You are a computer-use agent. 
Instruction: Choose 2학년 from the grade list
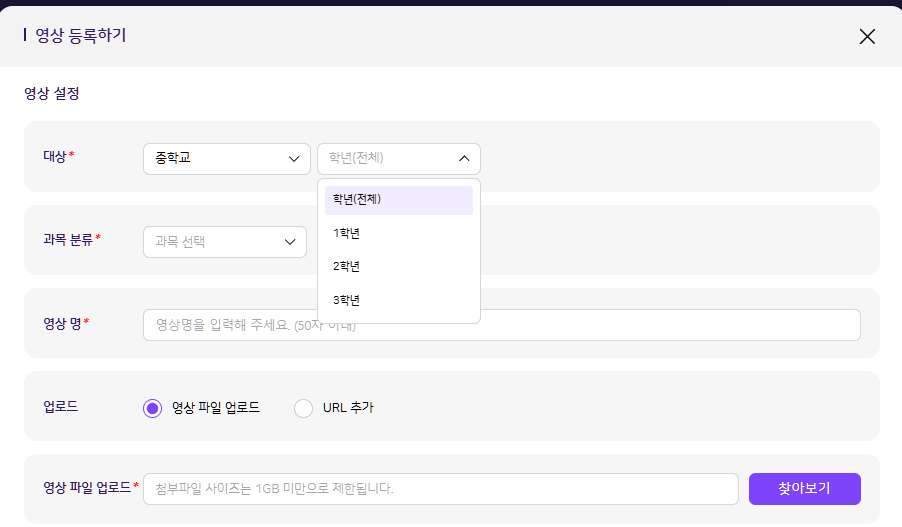(x=347, y=266)
